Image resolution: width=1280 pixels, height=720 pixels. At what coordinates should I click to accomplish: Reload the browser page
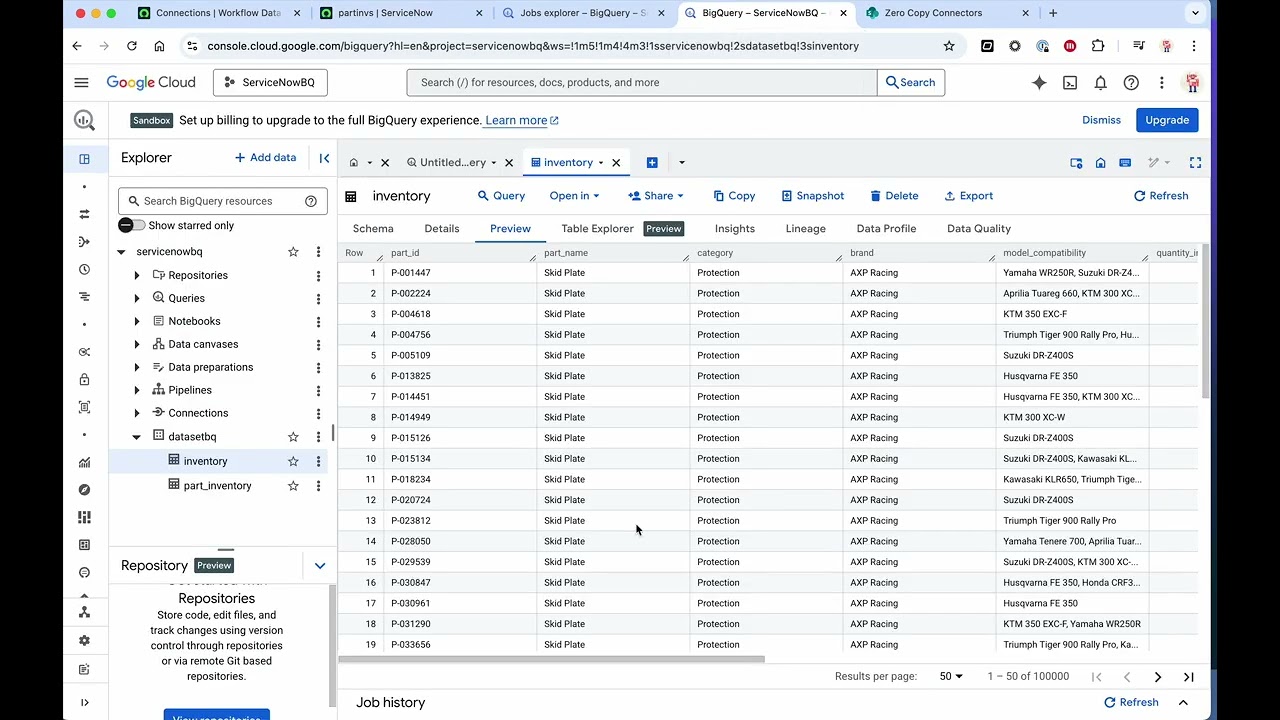[131, 46]
